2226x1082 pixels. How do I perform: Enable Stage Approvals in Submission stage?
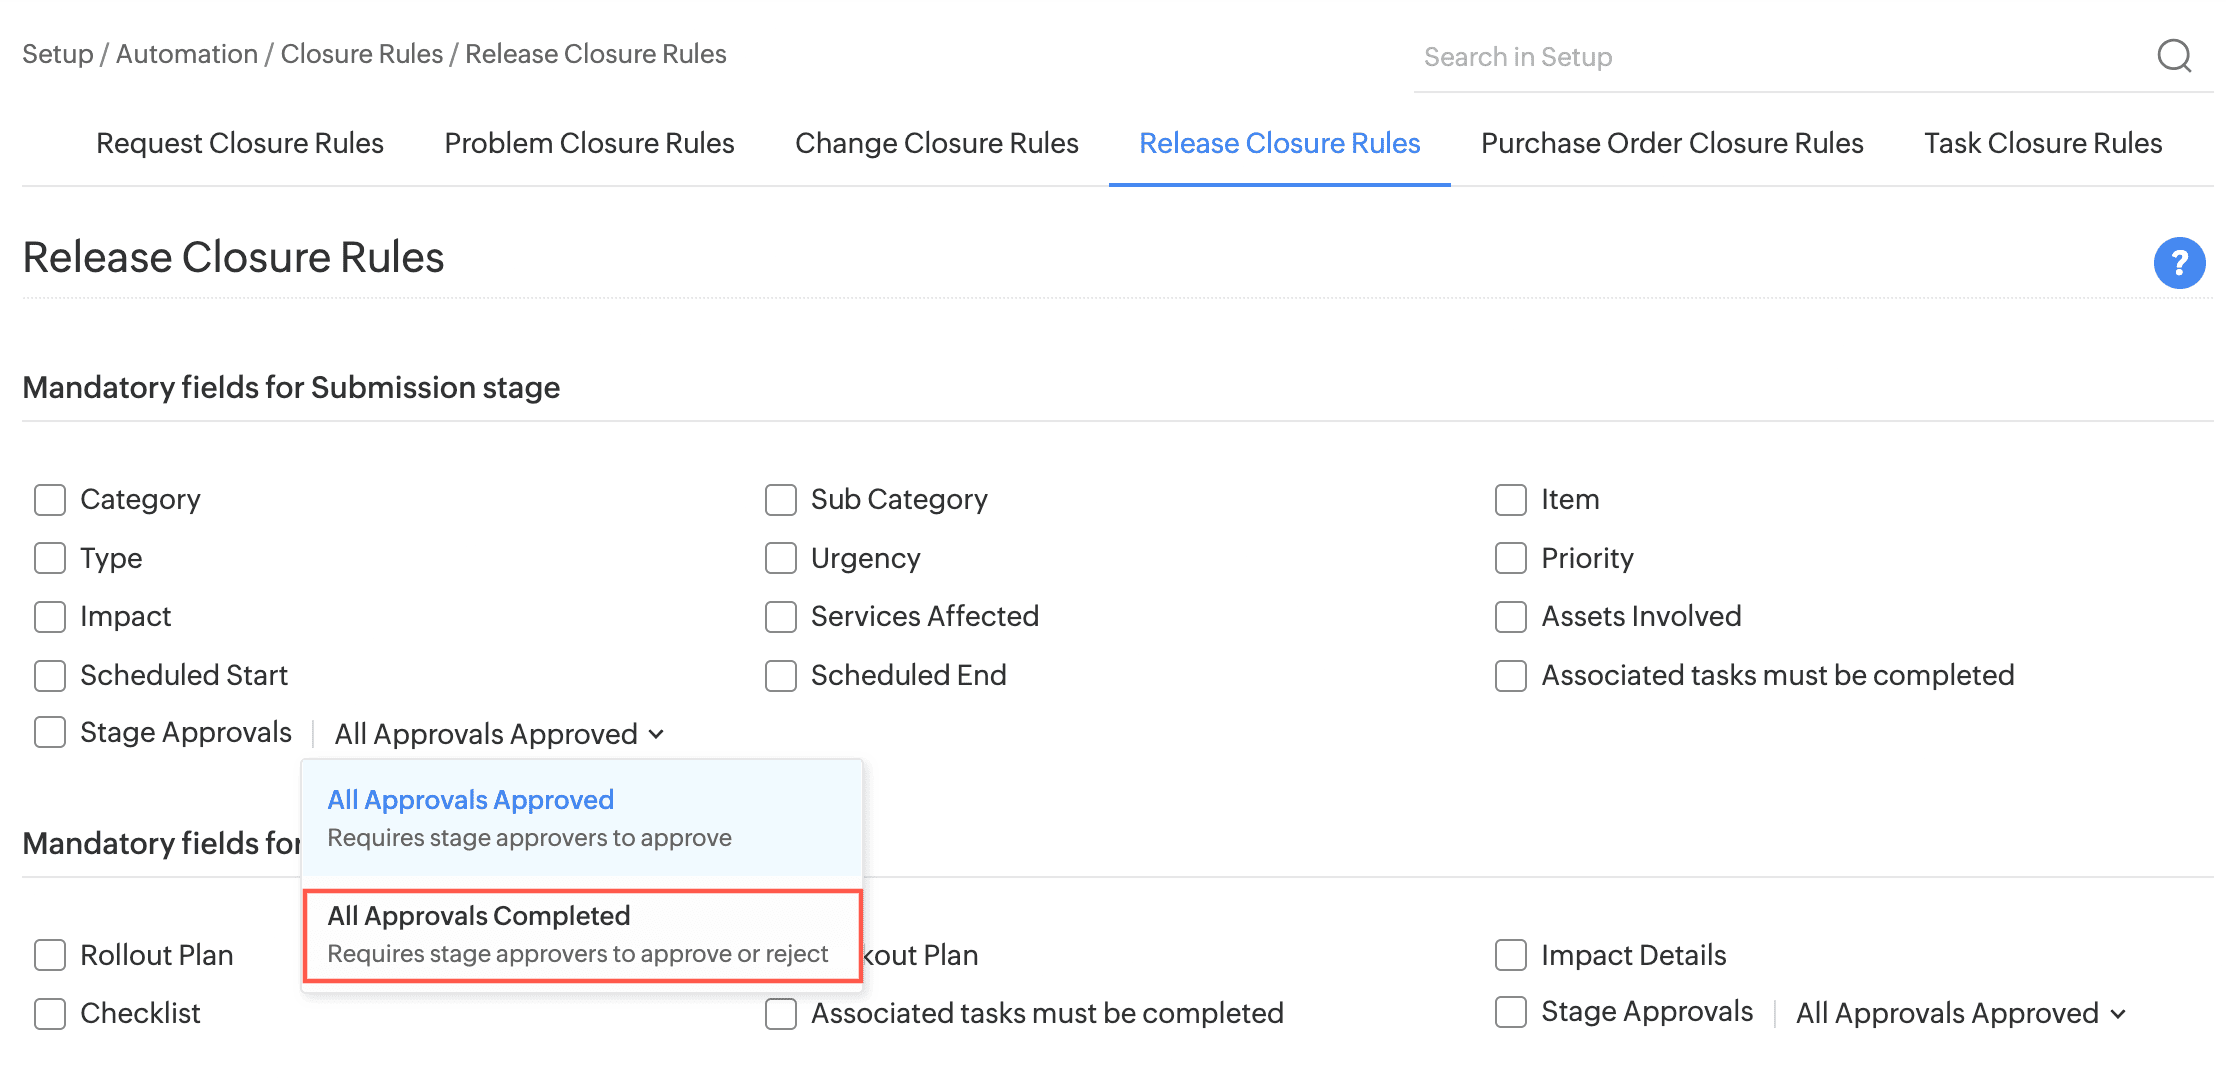[x=50, y=732]
